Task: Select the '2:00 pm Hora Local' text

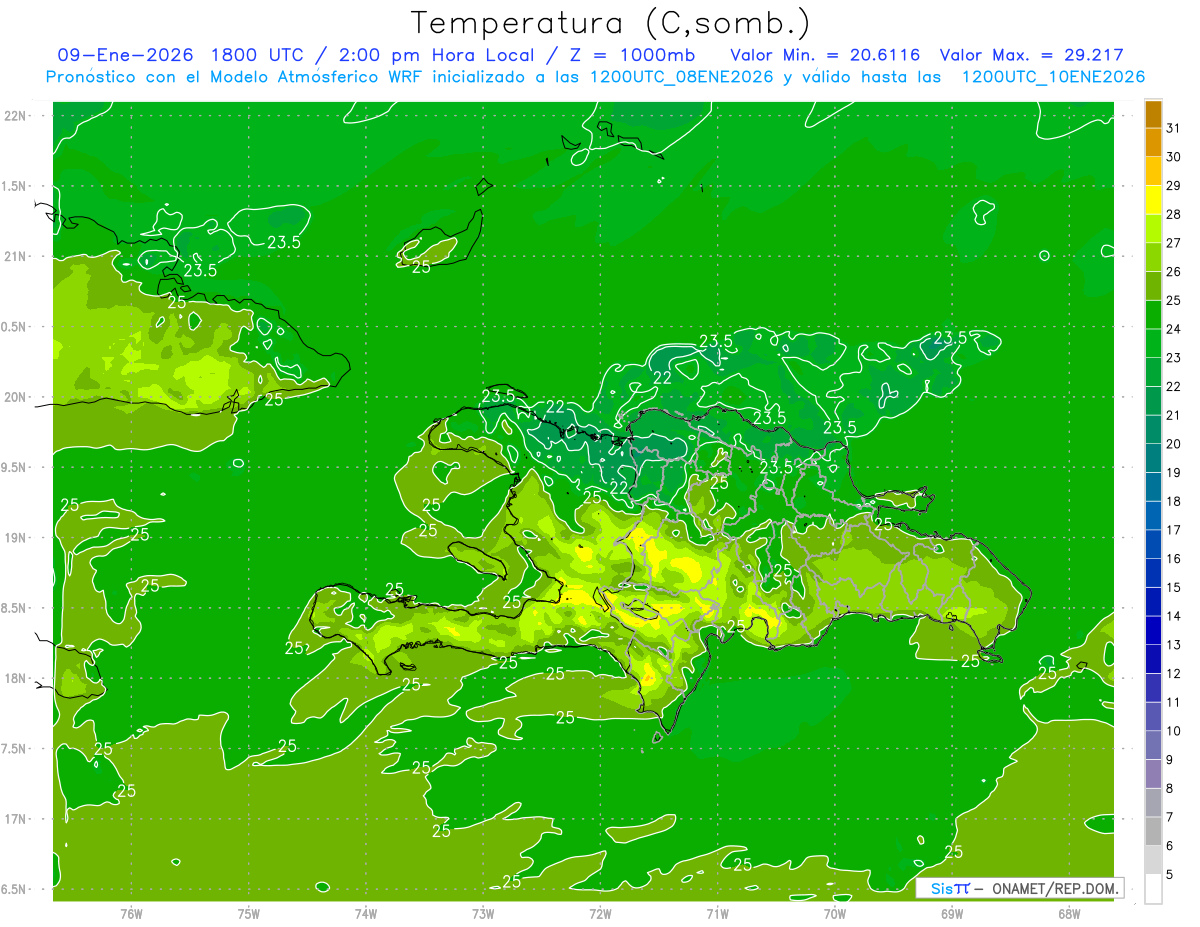Action: (440, 55)
